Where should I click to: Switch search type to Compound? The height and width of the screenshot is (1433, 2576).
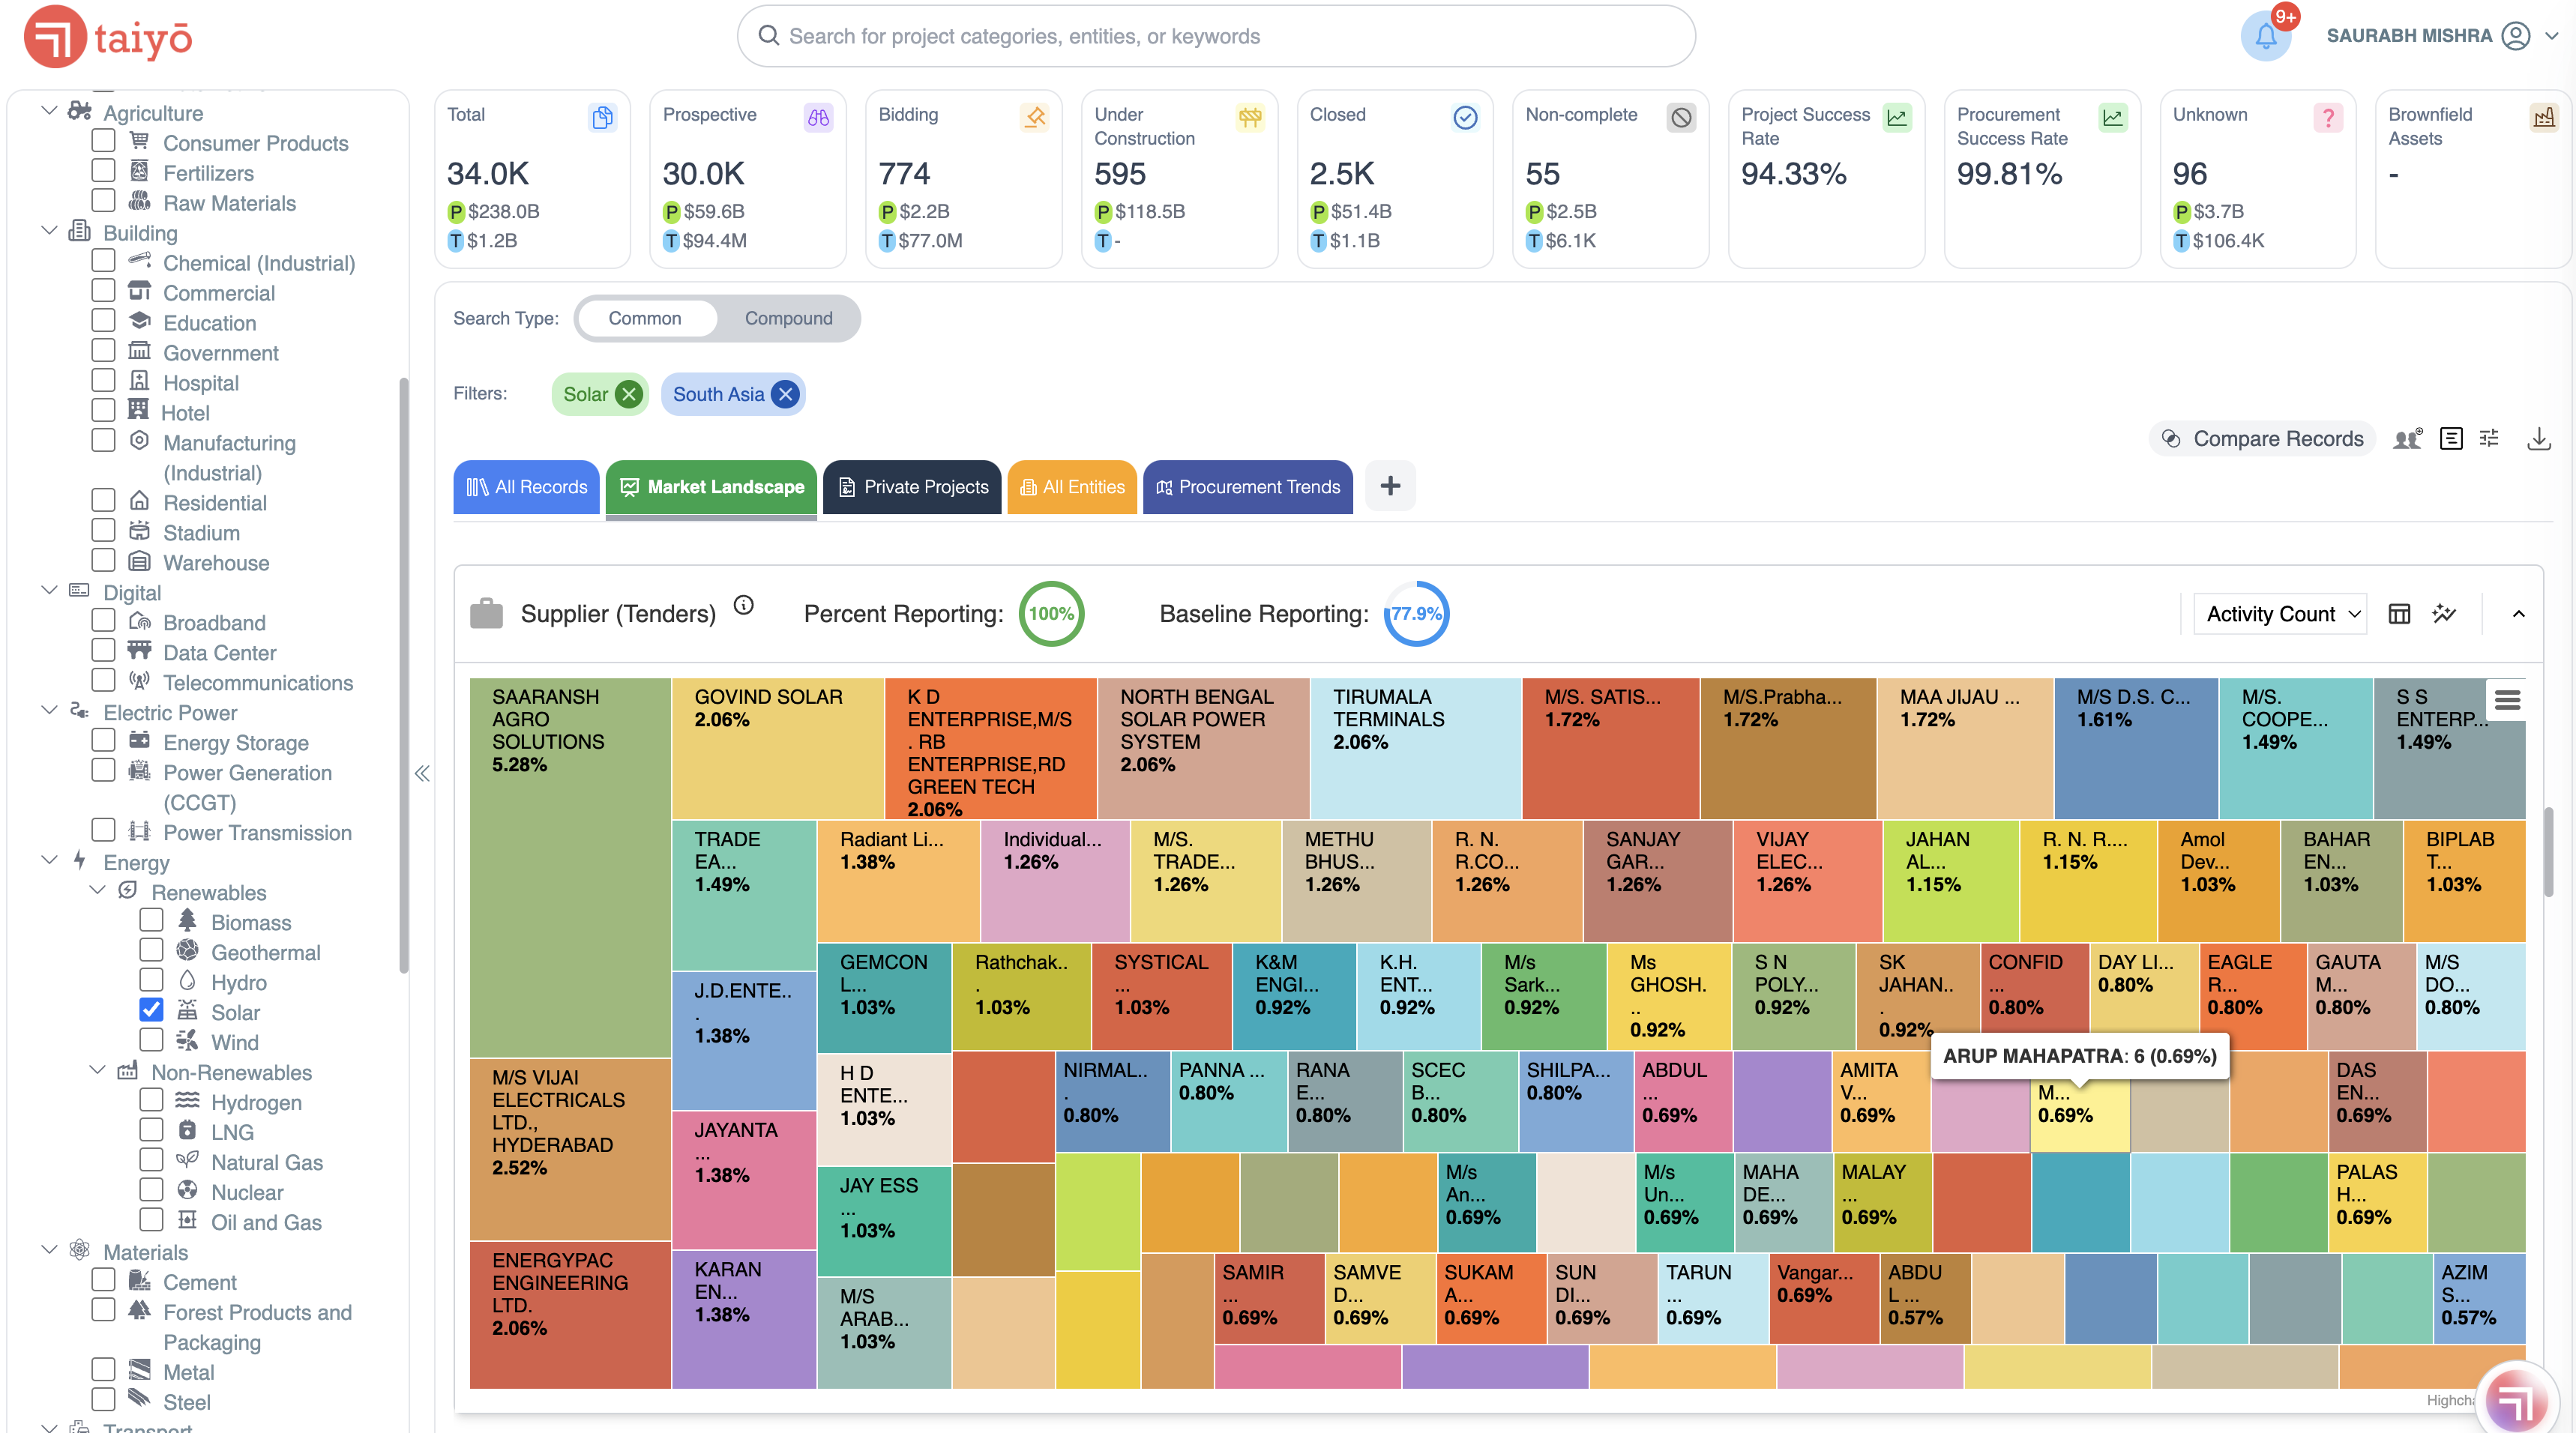788,318
